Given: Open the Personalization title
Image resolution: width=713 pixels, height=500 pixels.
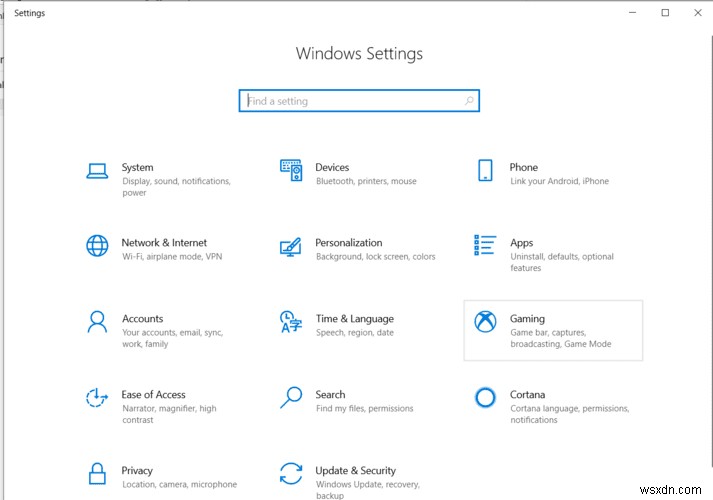Looking at the screenshot, I should click(x=349, y=243).
